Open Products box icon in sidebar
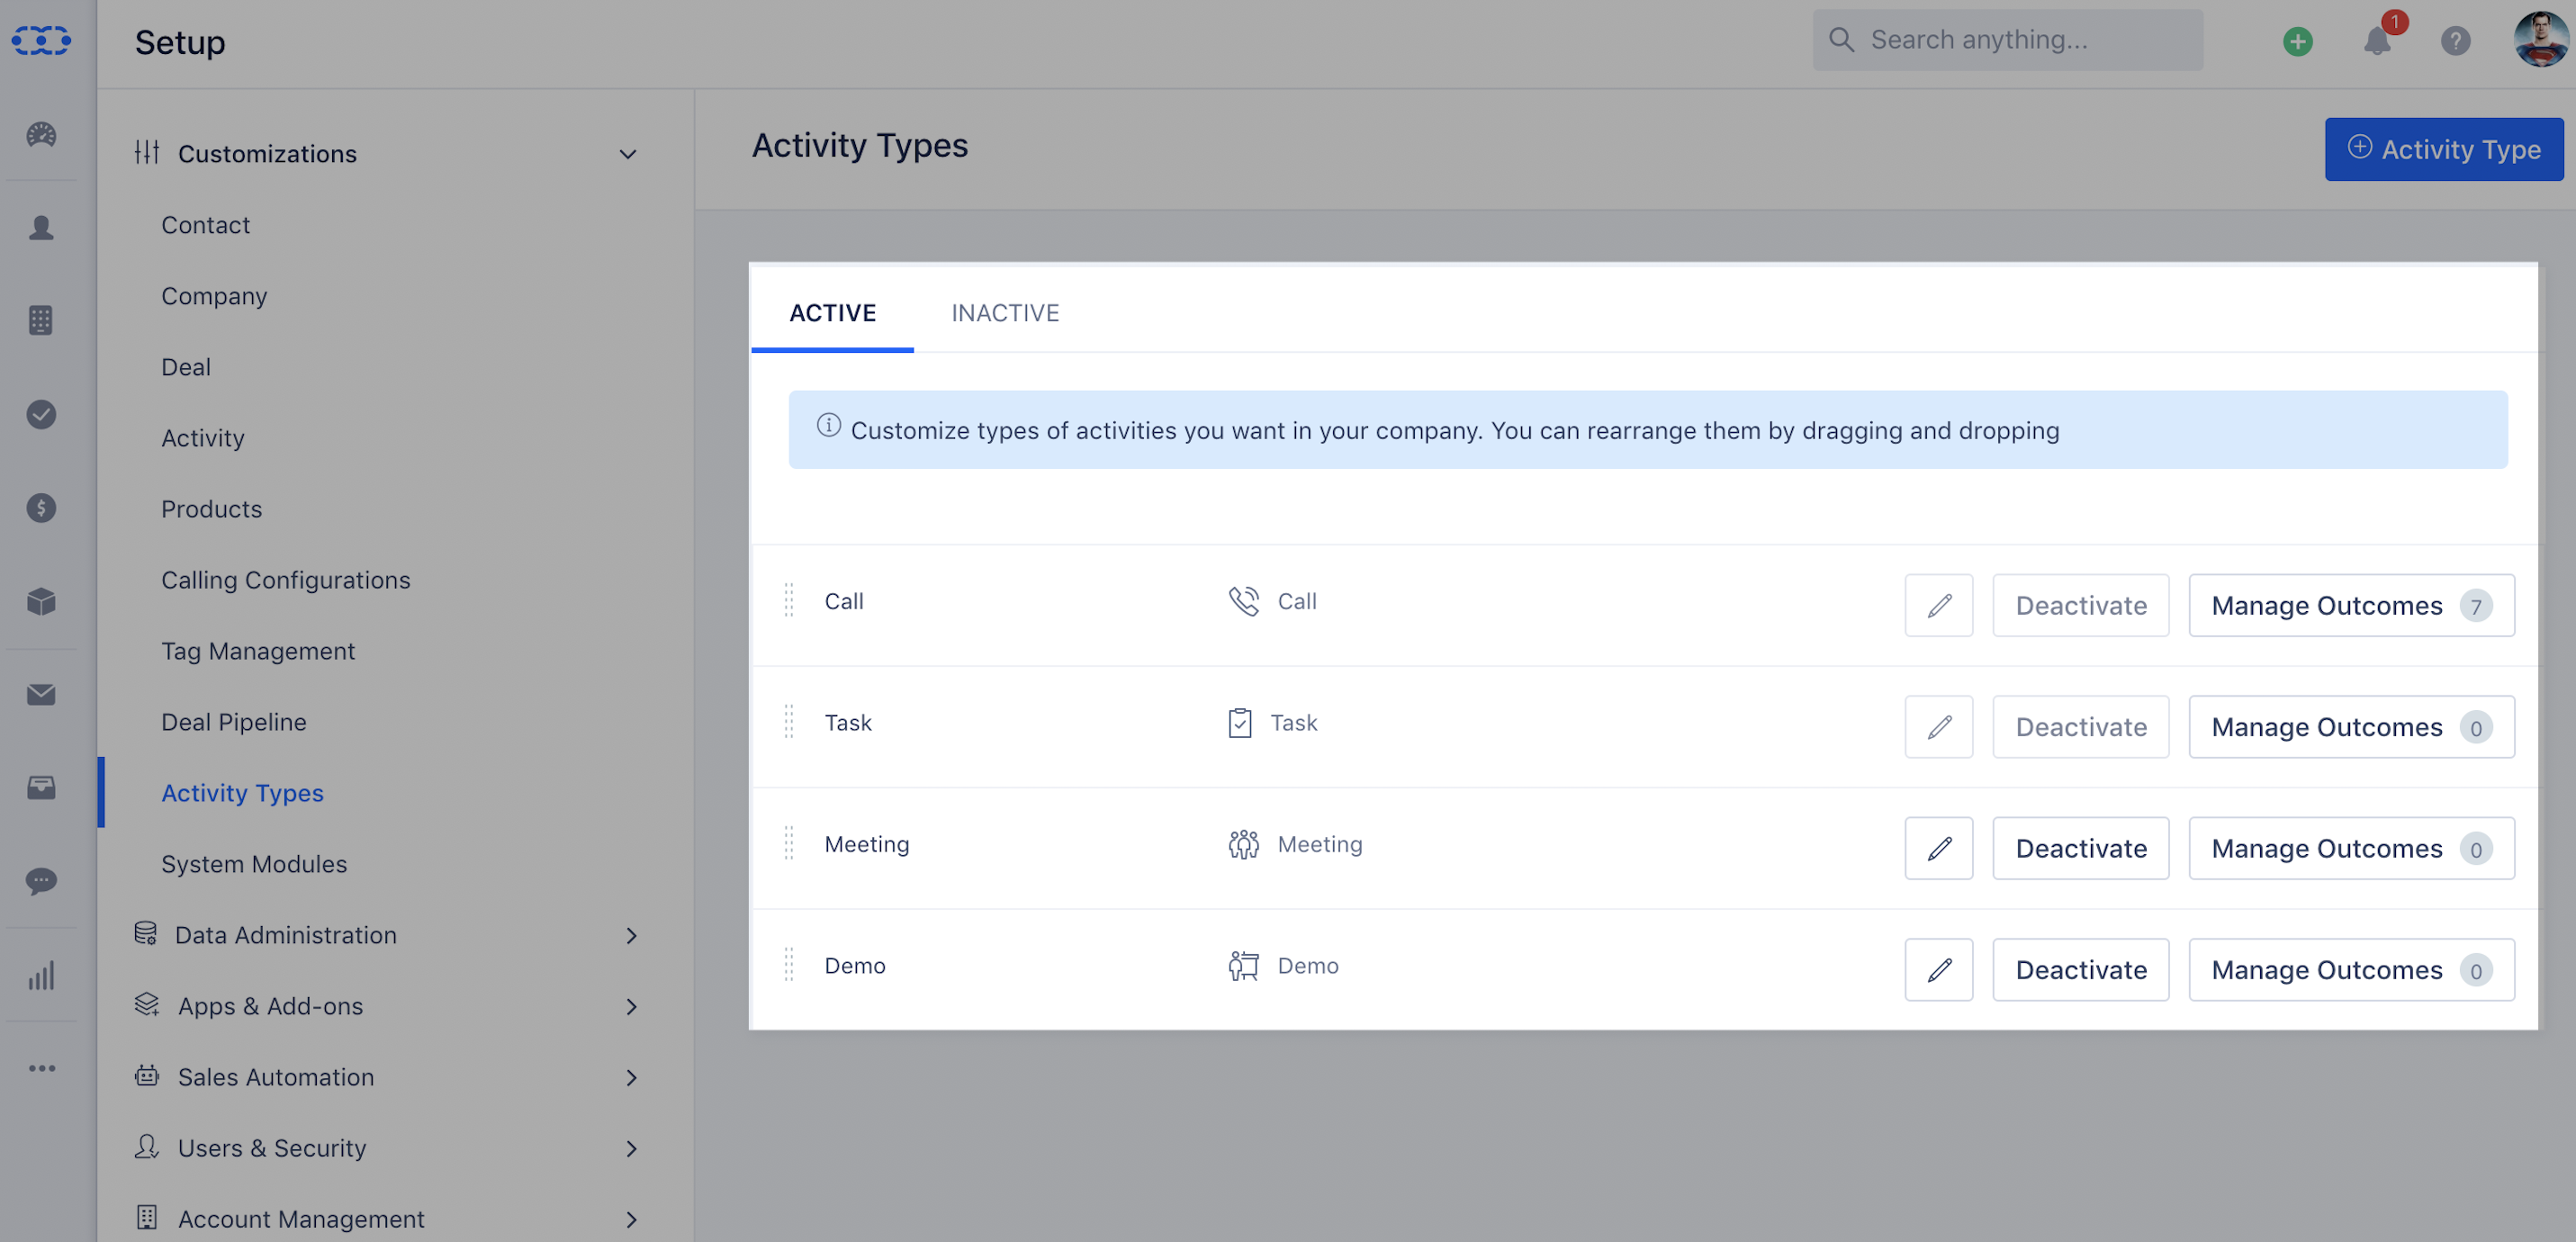Image resolution: width=2576 pixels, height=1242 pixels. (x=41, y=601)
